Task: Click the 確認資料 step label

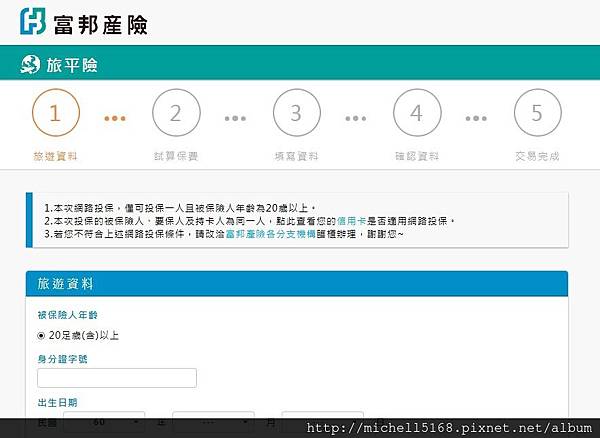Action: [x=417, y=156]
